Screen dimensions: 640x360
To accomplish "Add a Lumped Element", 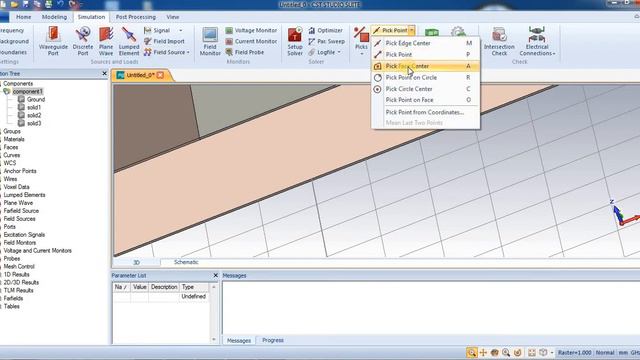I will pyautogui.click(x=129, y=41).
